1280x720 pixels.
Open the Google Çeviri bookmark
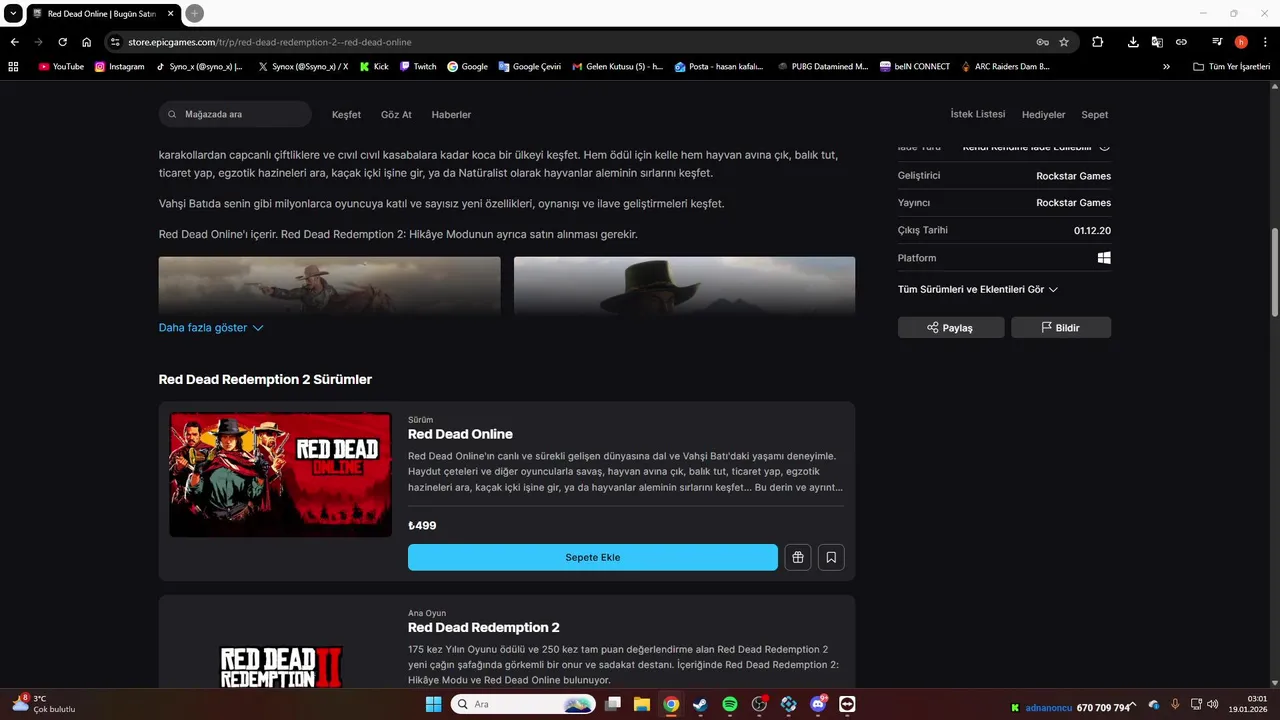(x=528, y=67)
